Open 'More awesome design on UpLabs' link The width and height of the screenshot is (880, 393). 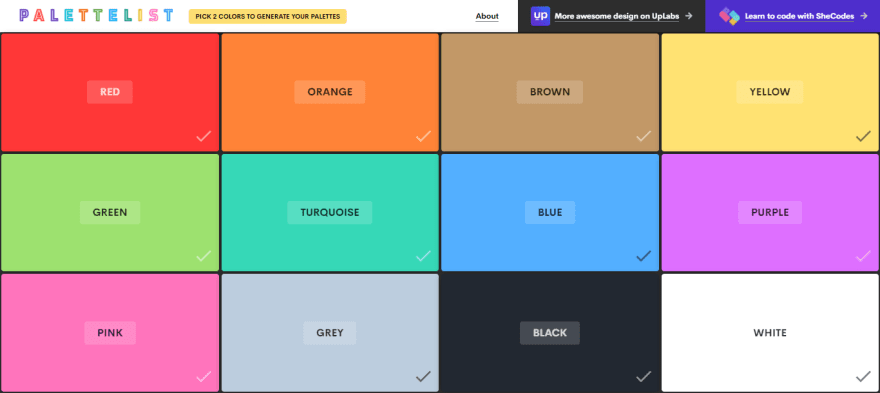[x=617, y=16]
